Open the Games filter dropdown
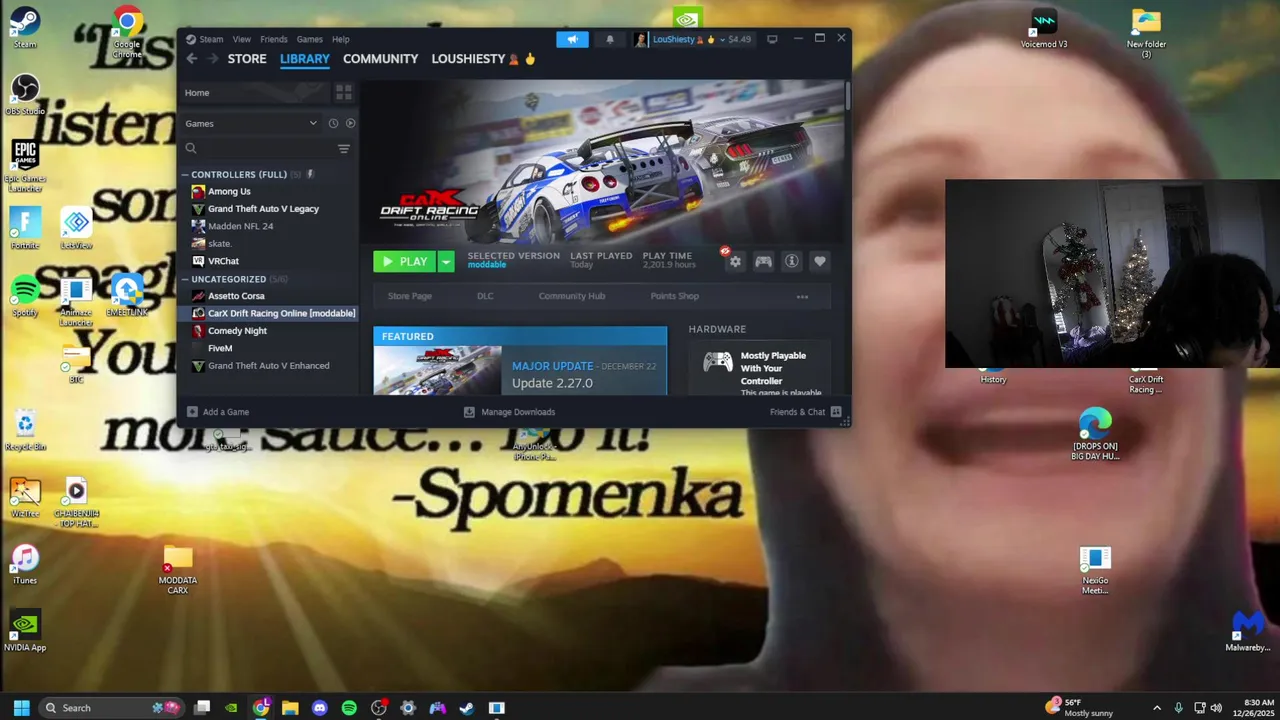The width and height of the screenshot is (1280, 720). [x=252, y=123]
